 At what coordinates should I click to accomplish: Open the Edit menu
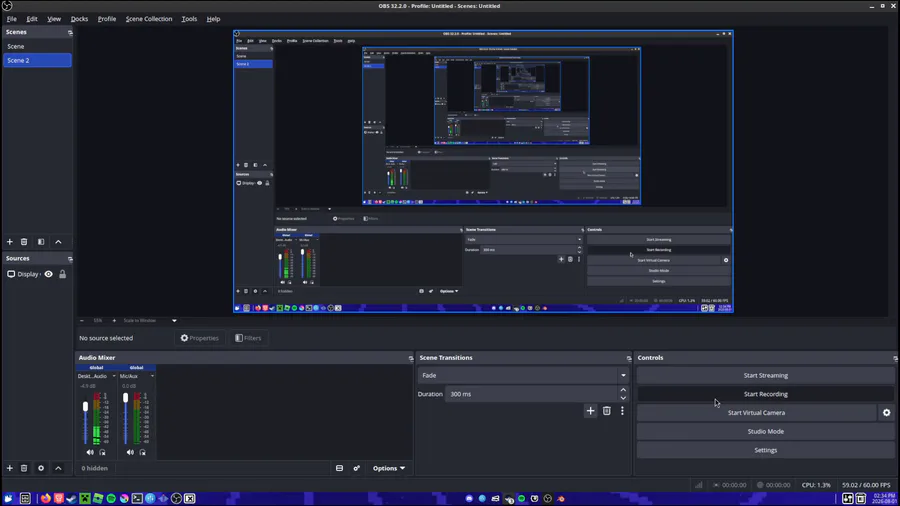[x=32, y=19]
